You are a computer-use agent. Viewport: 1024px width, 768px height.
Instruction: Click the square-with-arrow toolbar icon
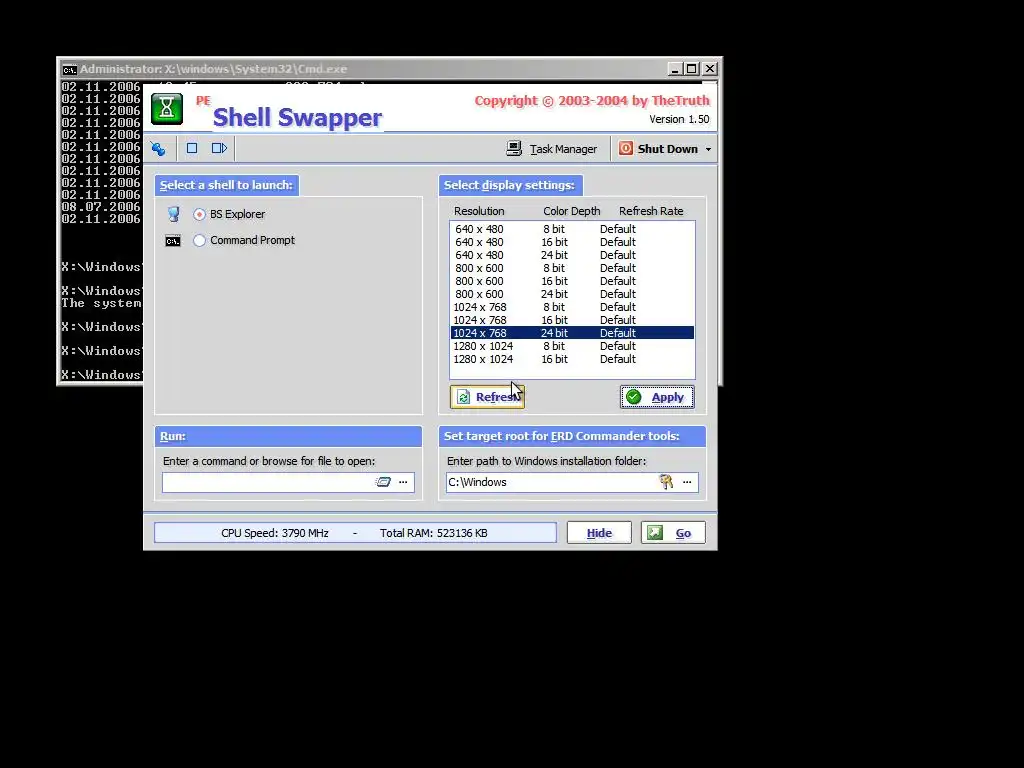pos(219,148)
